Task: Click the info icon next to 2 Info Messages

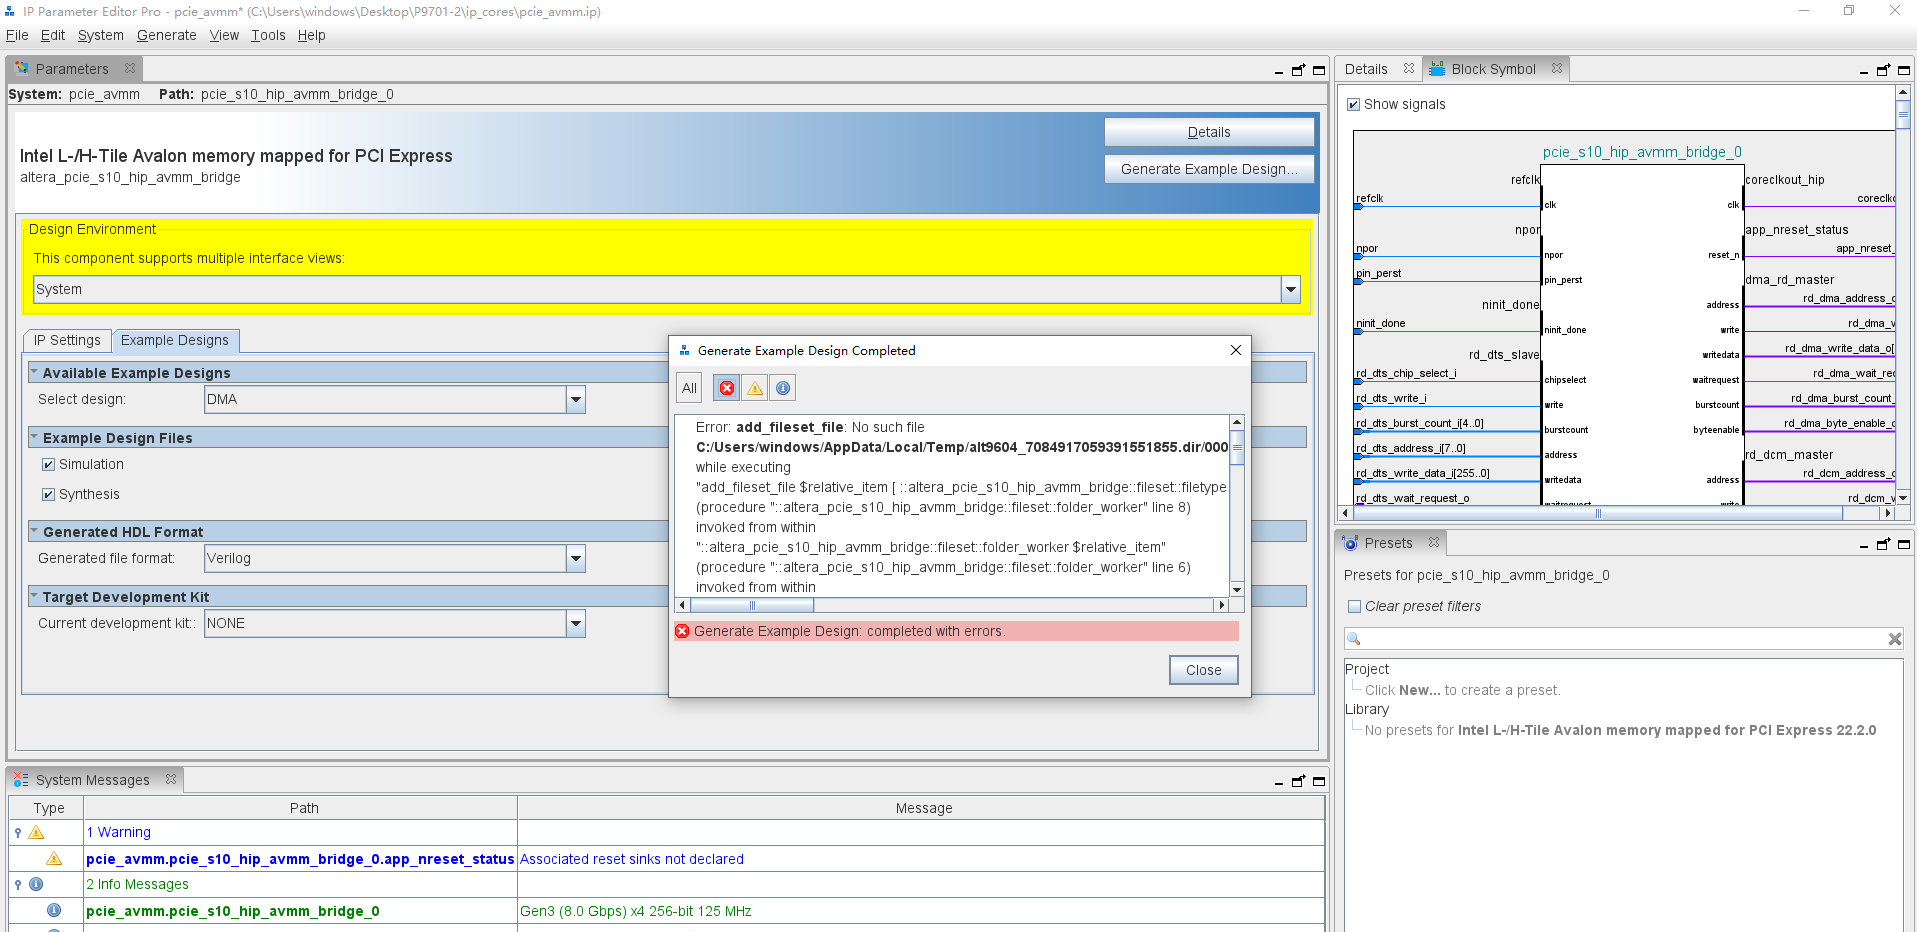Action: pos(37,884)
